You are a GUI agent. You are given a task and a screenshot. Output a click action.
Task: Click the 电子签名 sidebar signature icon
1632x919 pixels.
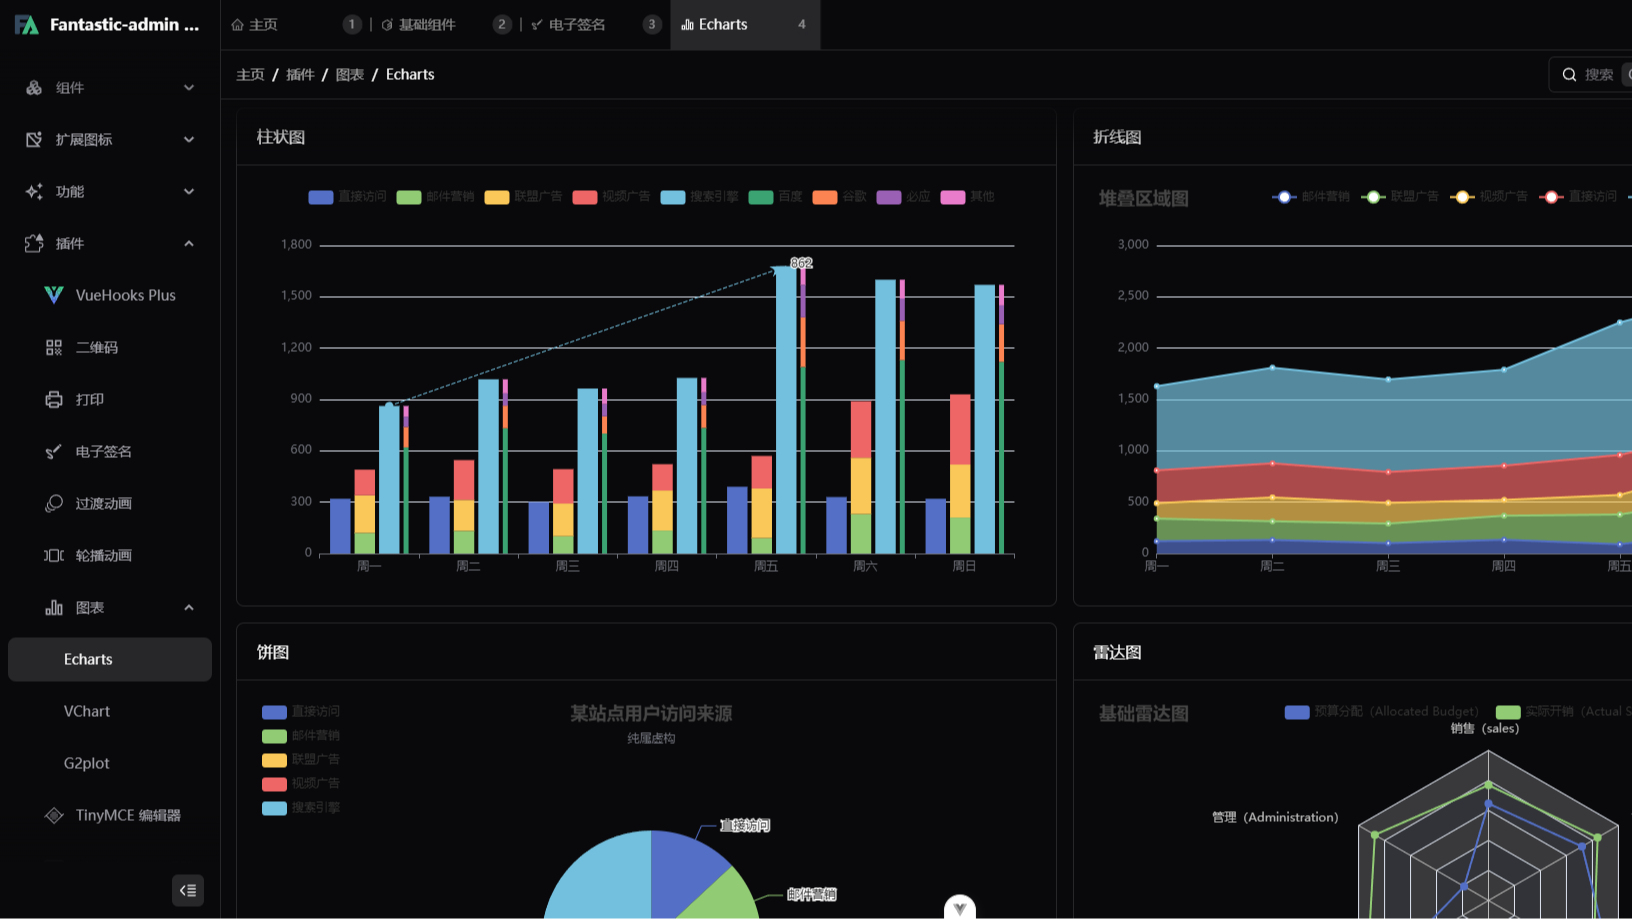click(x=54, y=451)
